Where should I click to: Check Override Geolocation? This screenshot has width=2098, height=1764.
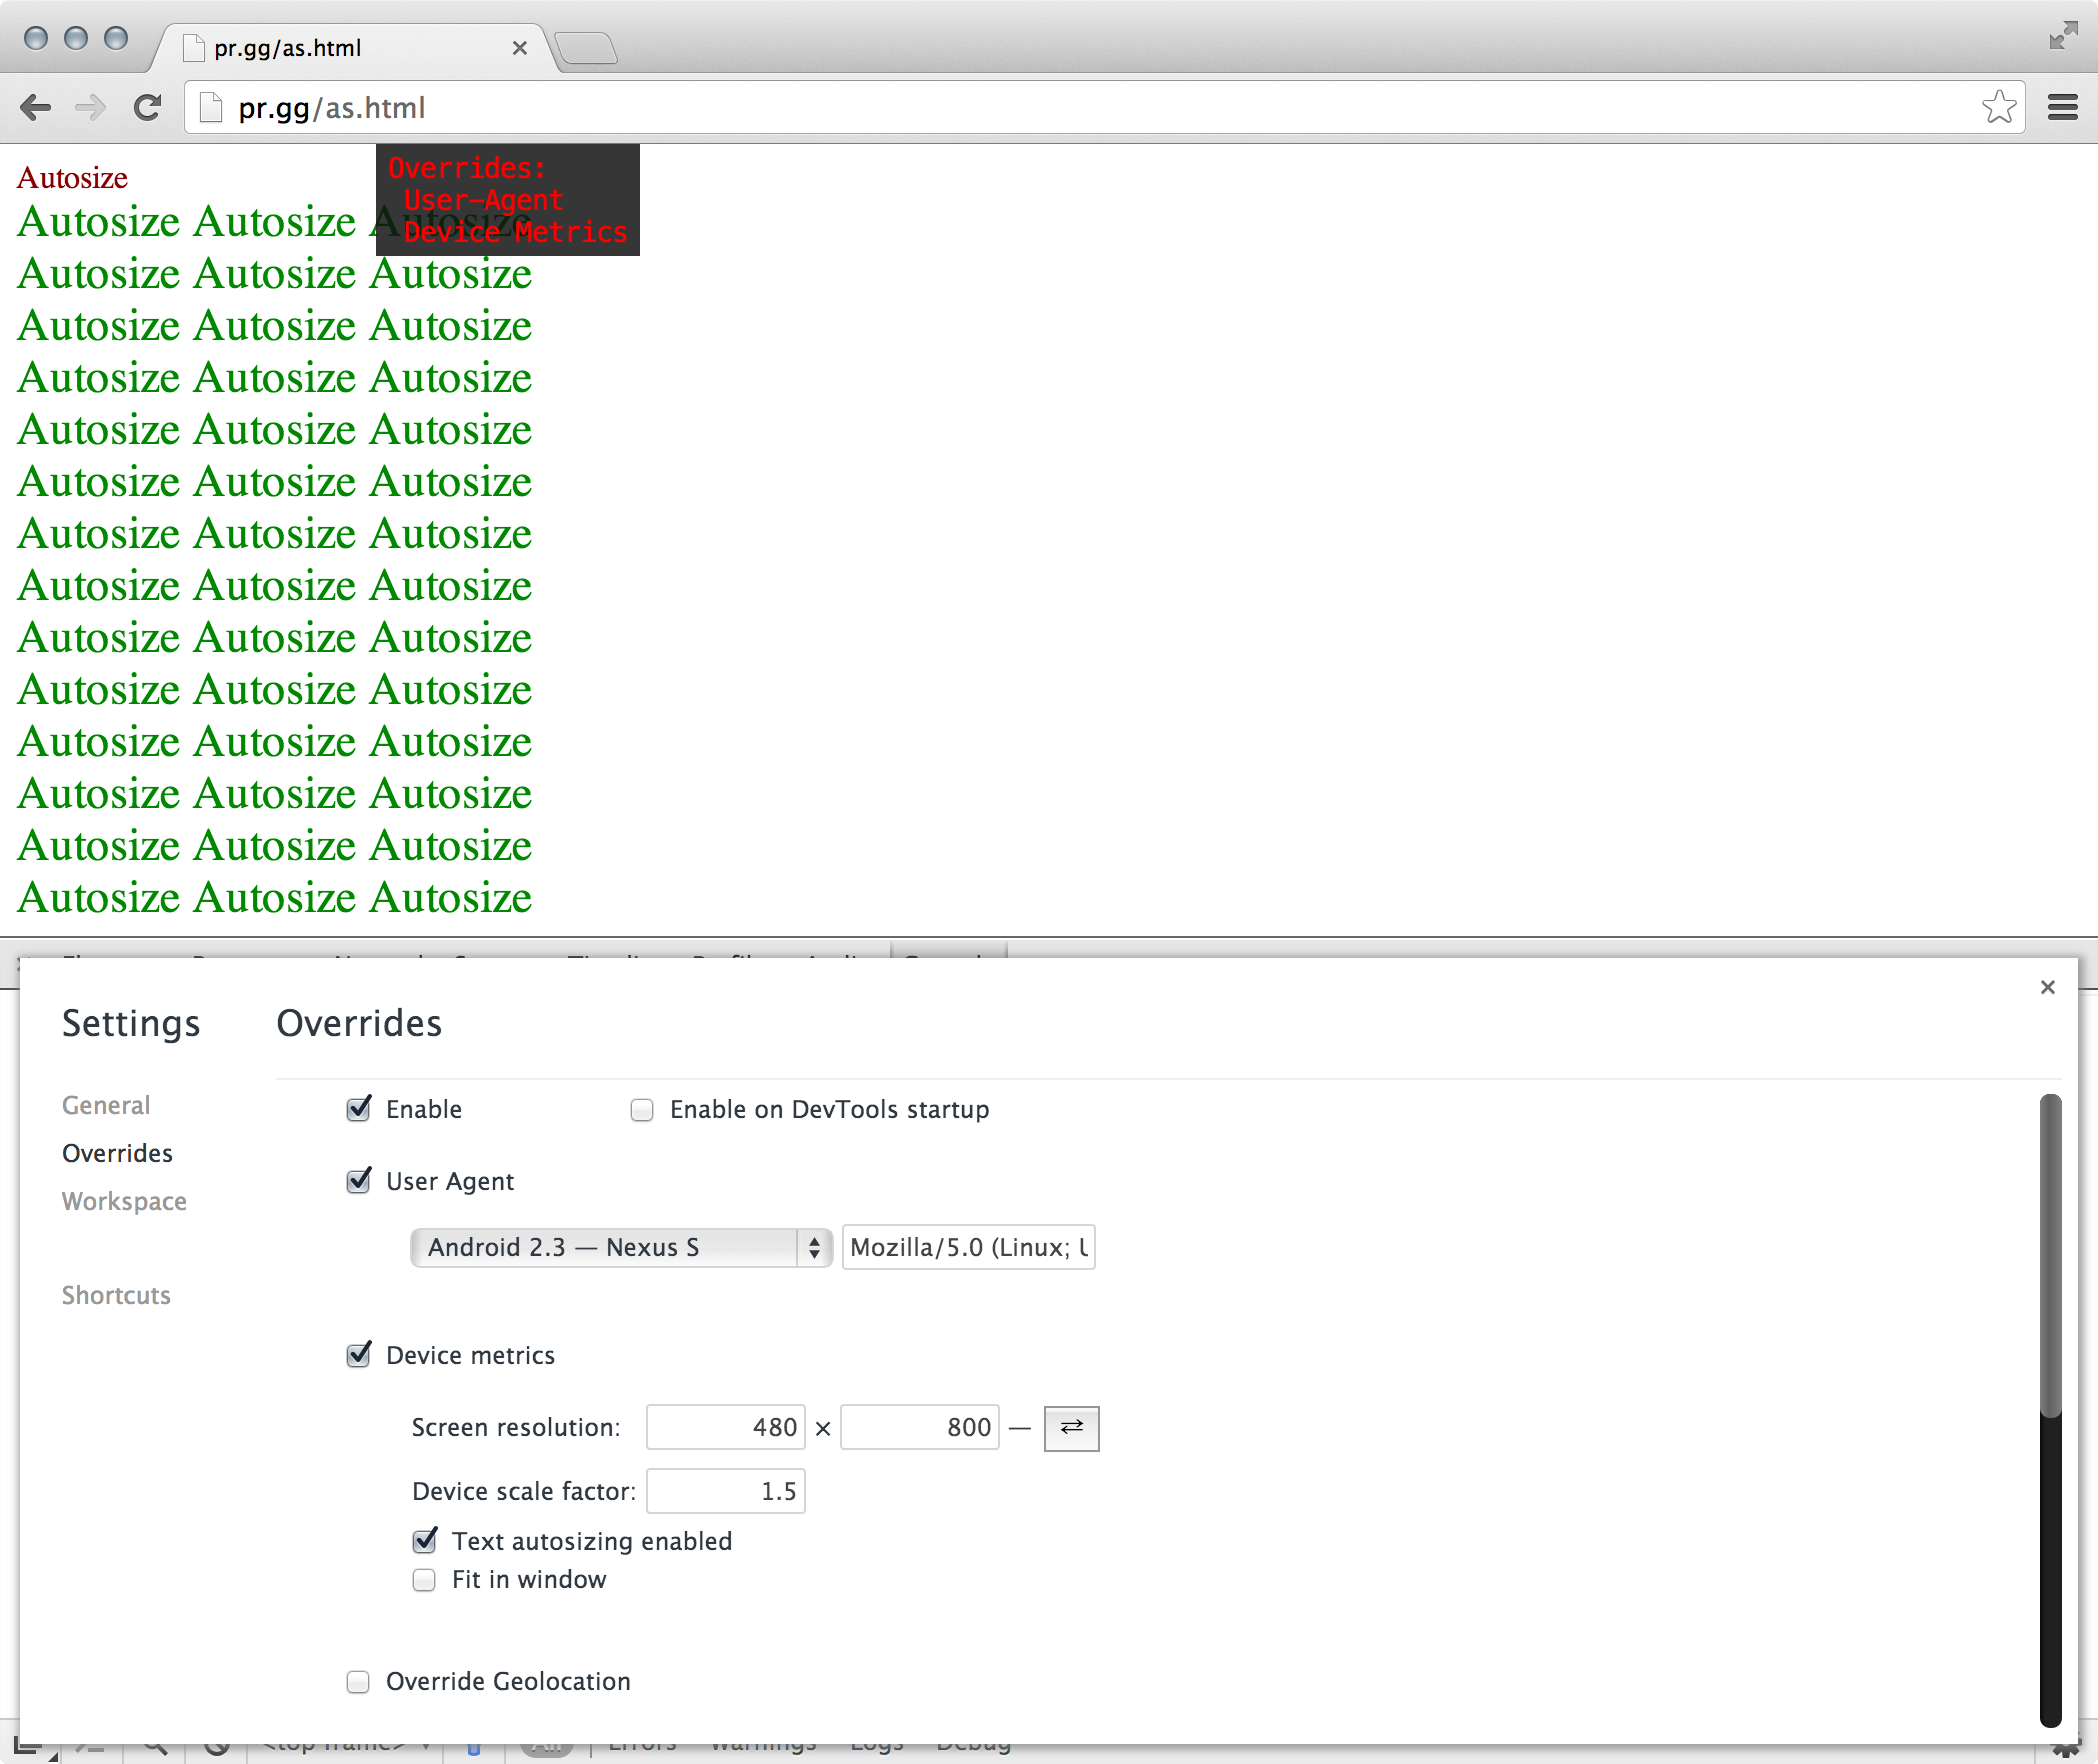(358, 1682)
